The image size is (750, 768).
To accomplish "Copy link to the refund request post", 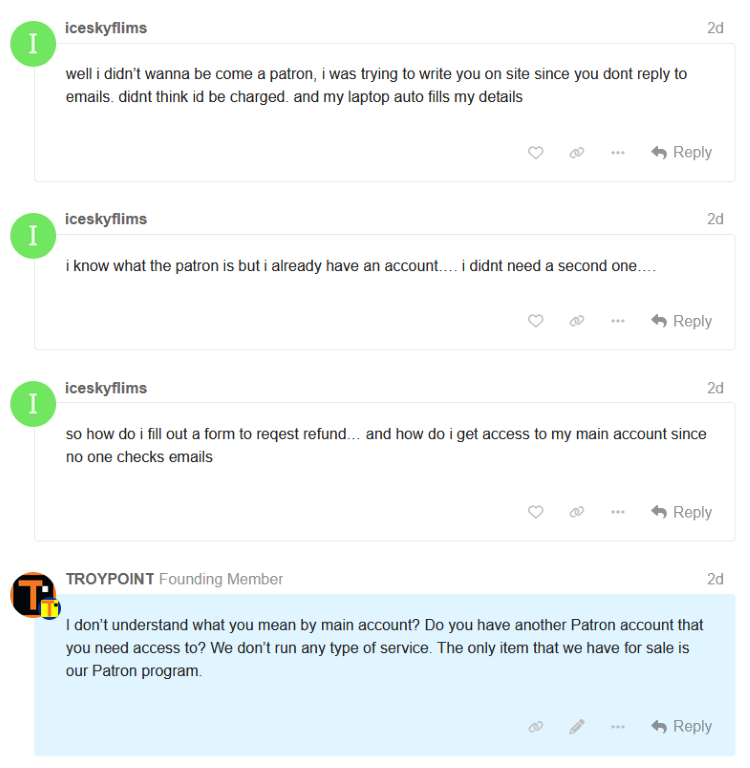I will click(x=577, y=512).
